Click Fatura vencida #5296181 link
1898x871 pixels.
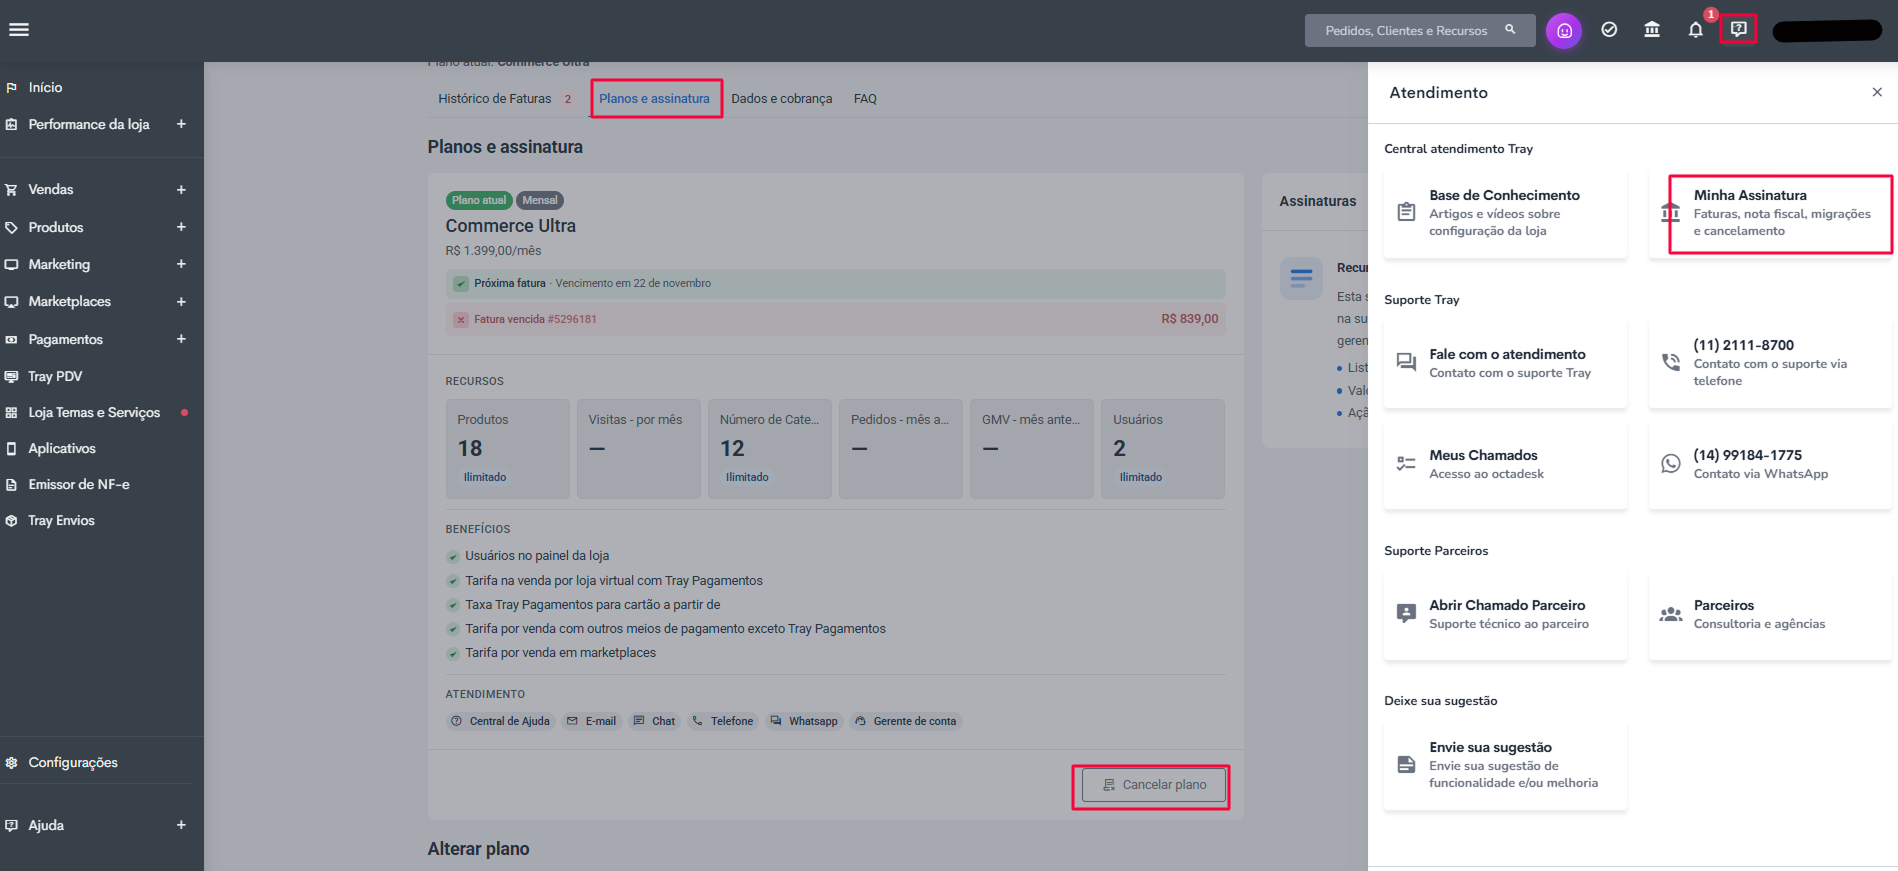(535, 320)
